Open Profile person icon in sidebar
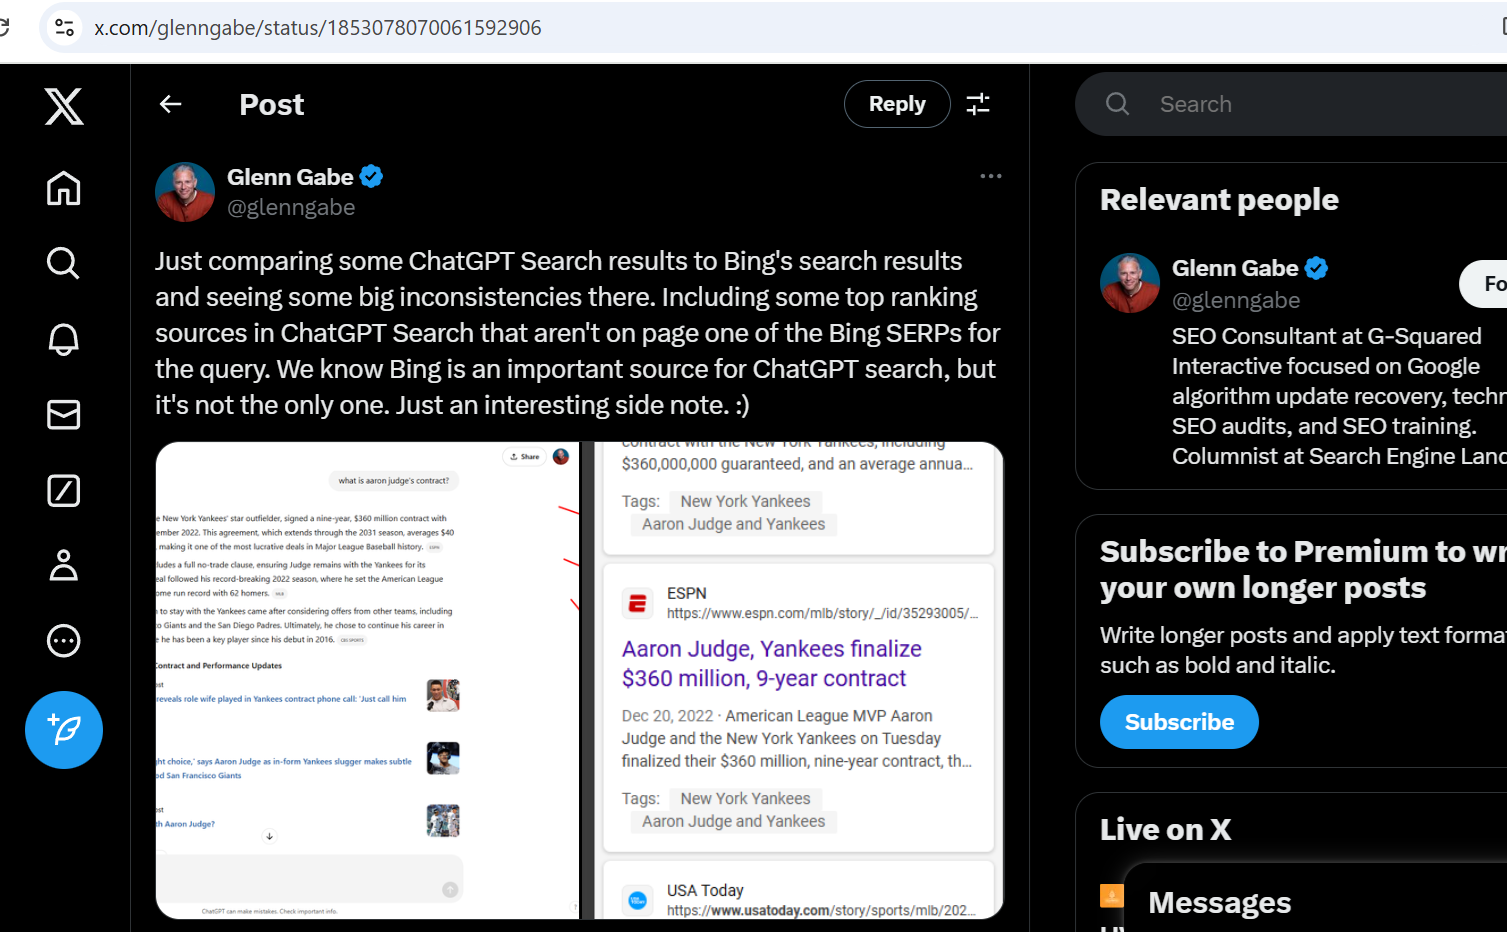This screenshot has width=1507, height=932. 64,565
